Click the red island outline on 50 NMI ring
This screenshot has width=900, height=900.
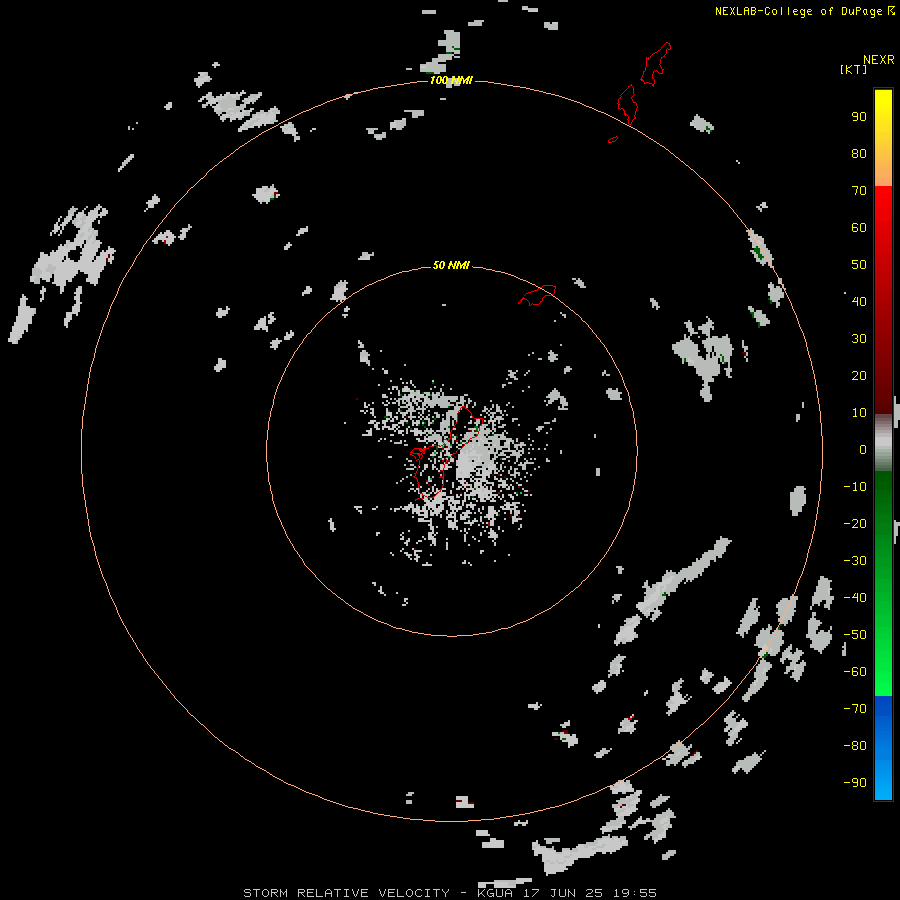point(537,295)
